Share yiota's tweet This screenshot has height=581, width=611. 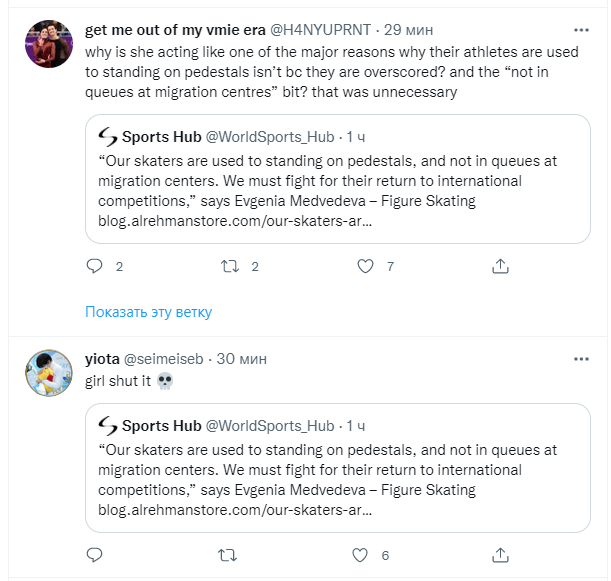pos(500,554)
